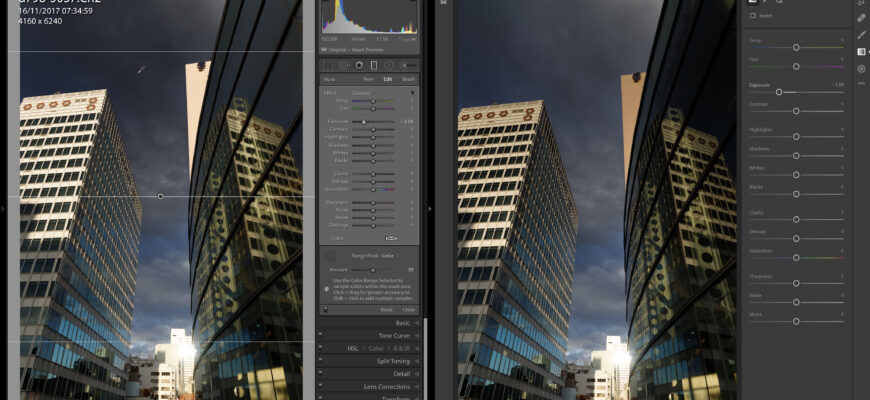This screenshot has width=870, height=400.
Task: Select the Radial Filter tool
Action: 388,65
